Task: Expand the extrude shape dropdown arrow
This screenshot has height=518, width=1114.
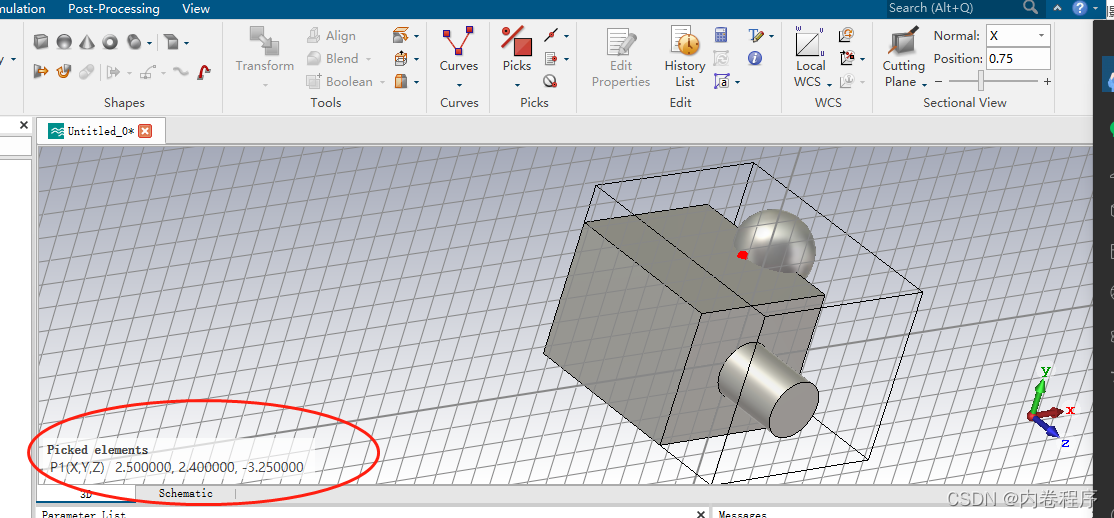Action: 186,43
